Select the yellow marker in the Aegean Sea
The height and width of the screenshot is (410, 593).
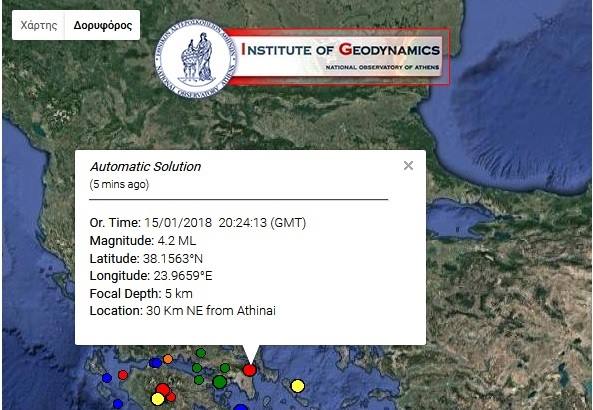(298, 386)
